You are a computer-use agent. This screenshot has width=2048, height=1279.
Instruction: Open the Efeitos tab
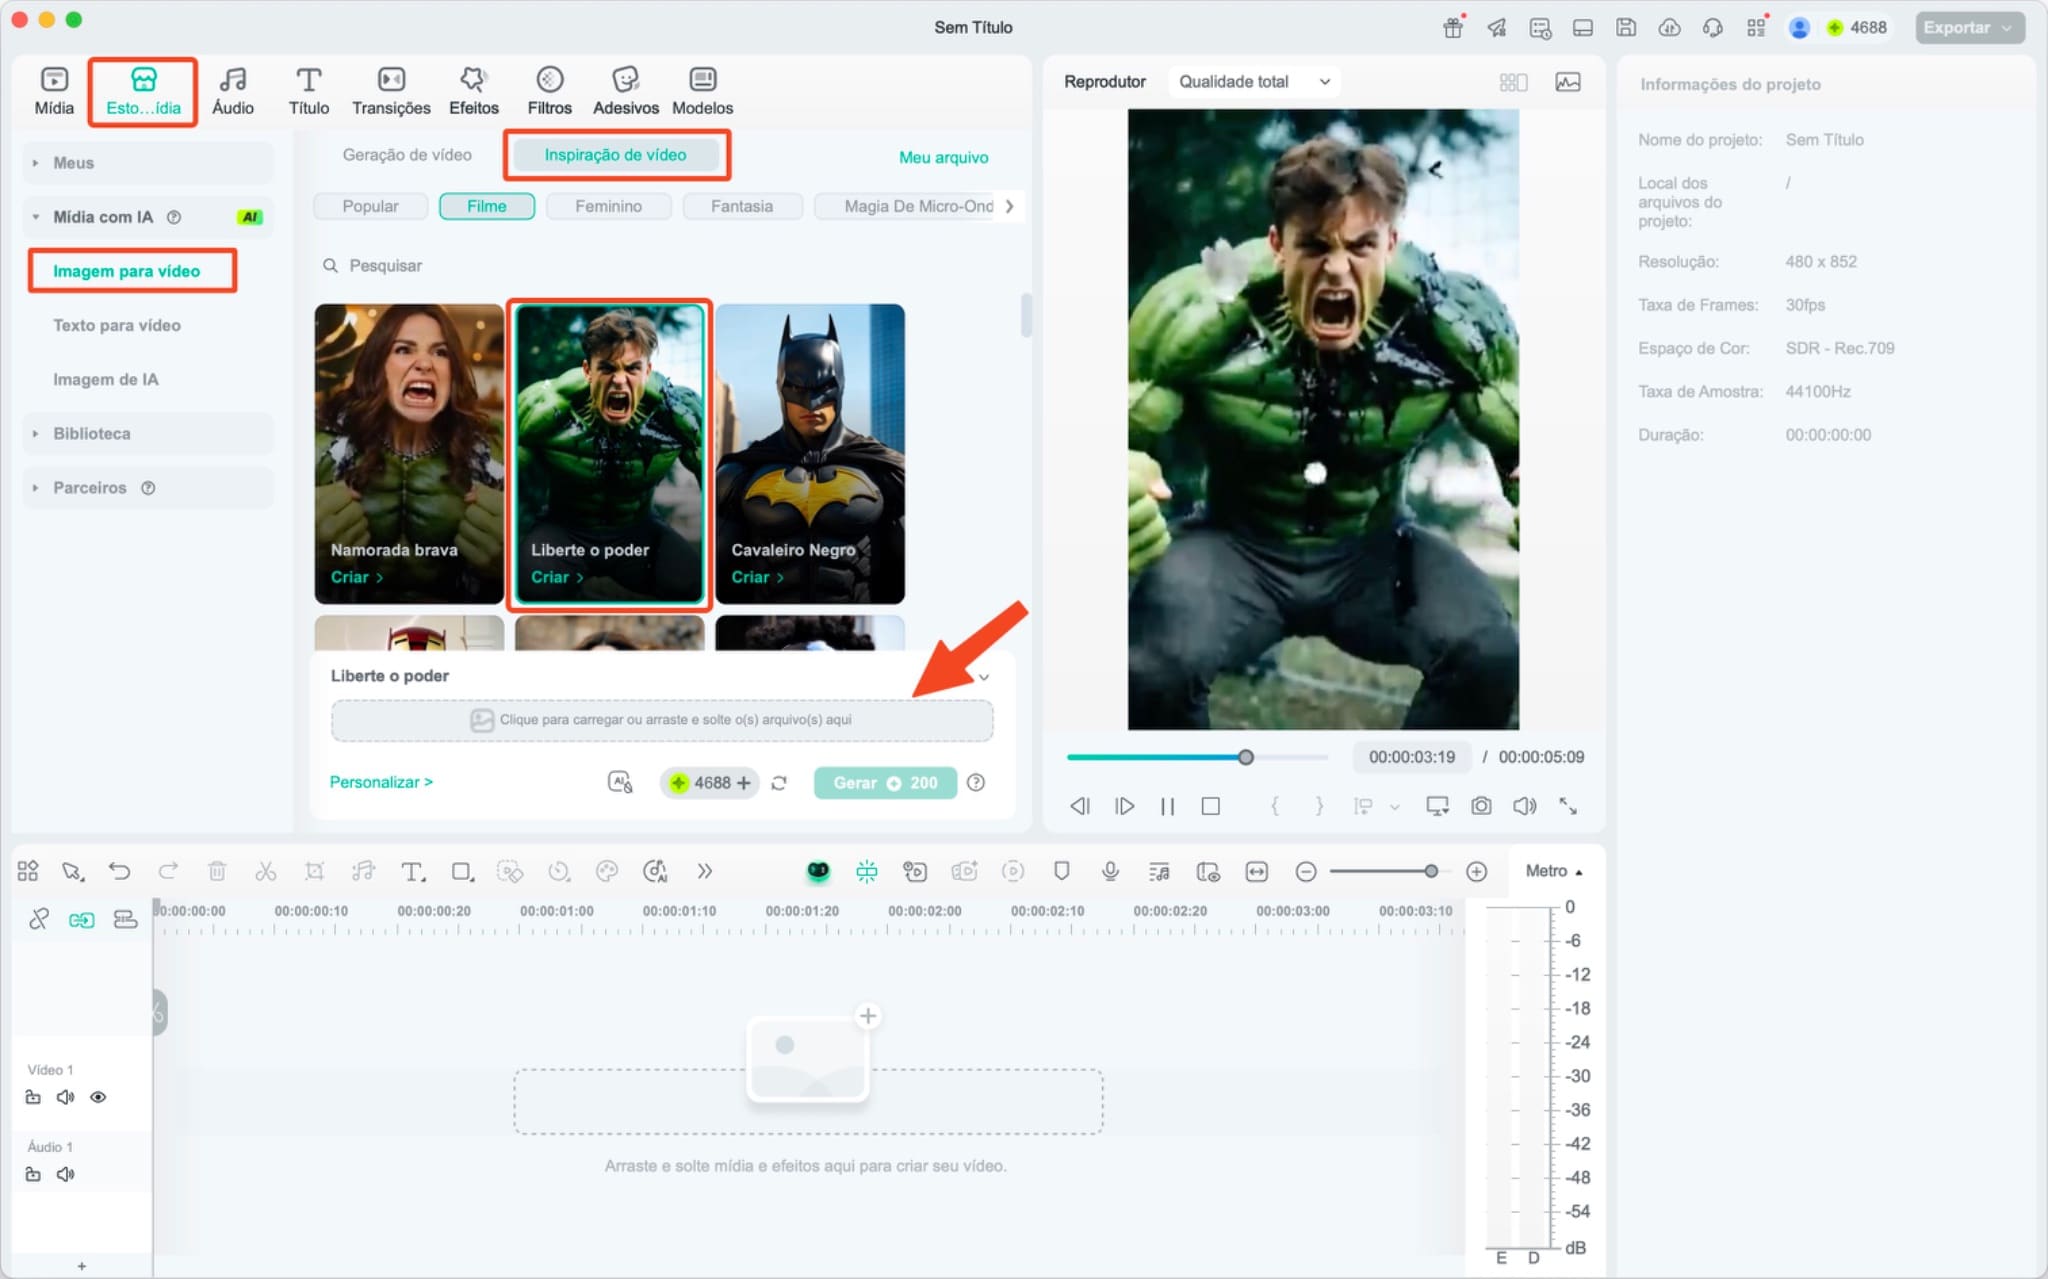pyautogui.click(x=473, y=91)
